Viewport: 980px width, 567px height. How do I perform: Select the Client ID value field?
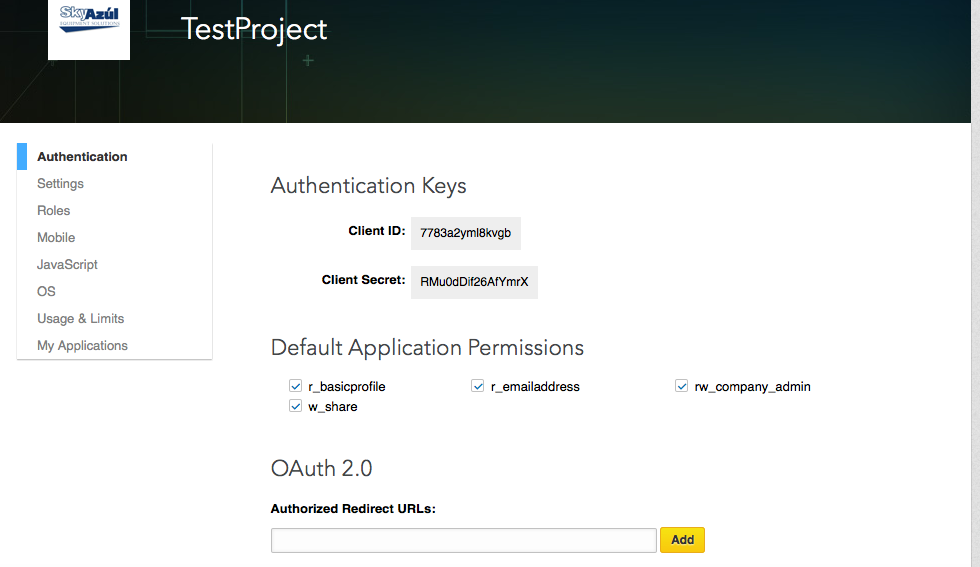tap(466, 232)
